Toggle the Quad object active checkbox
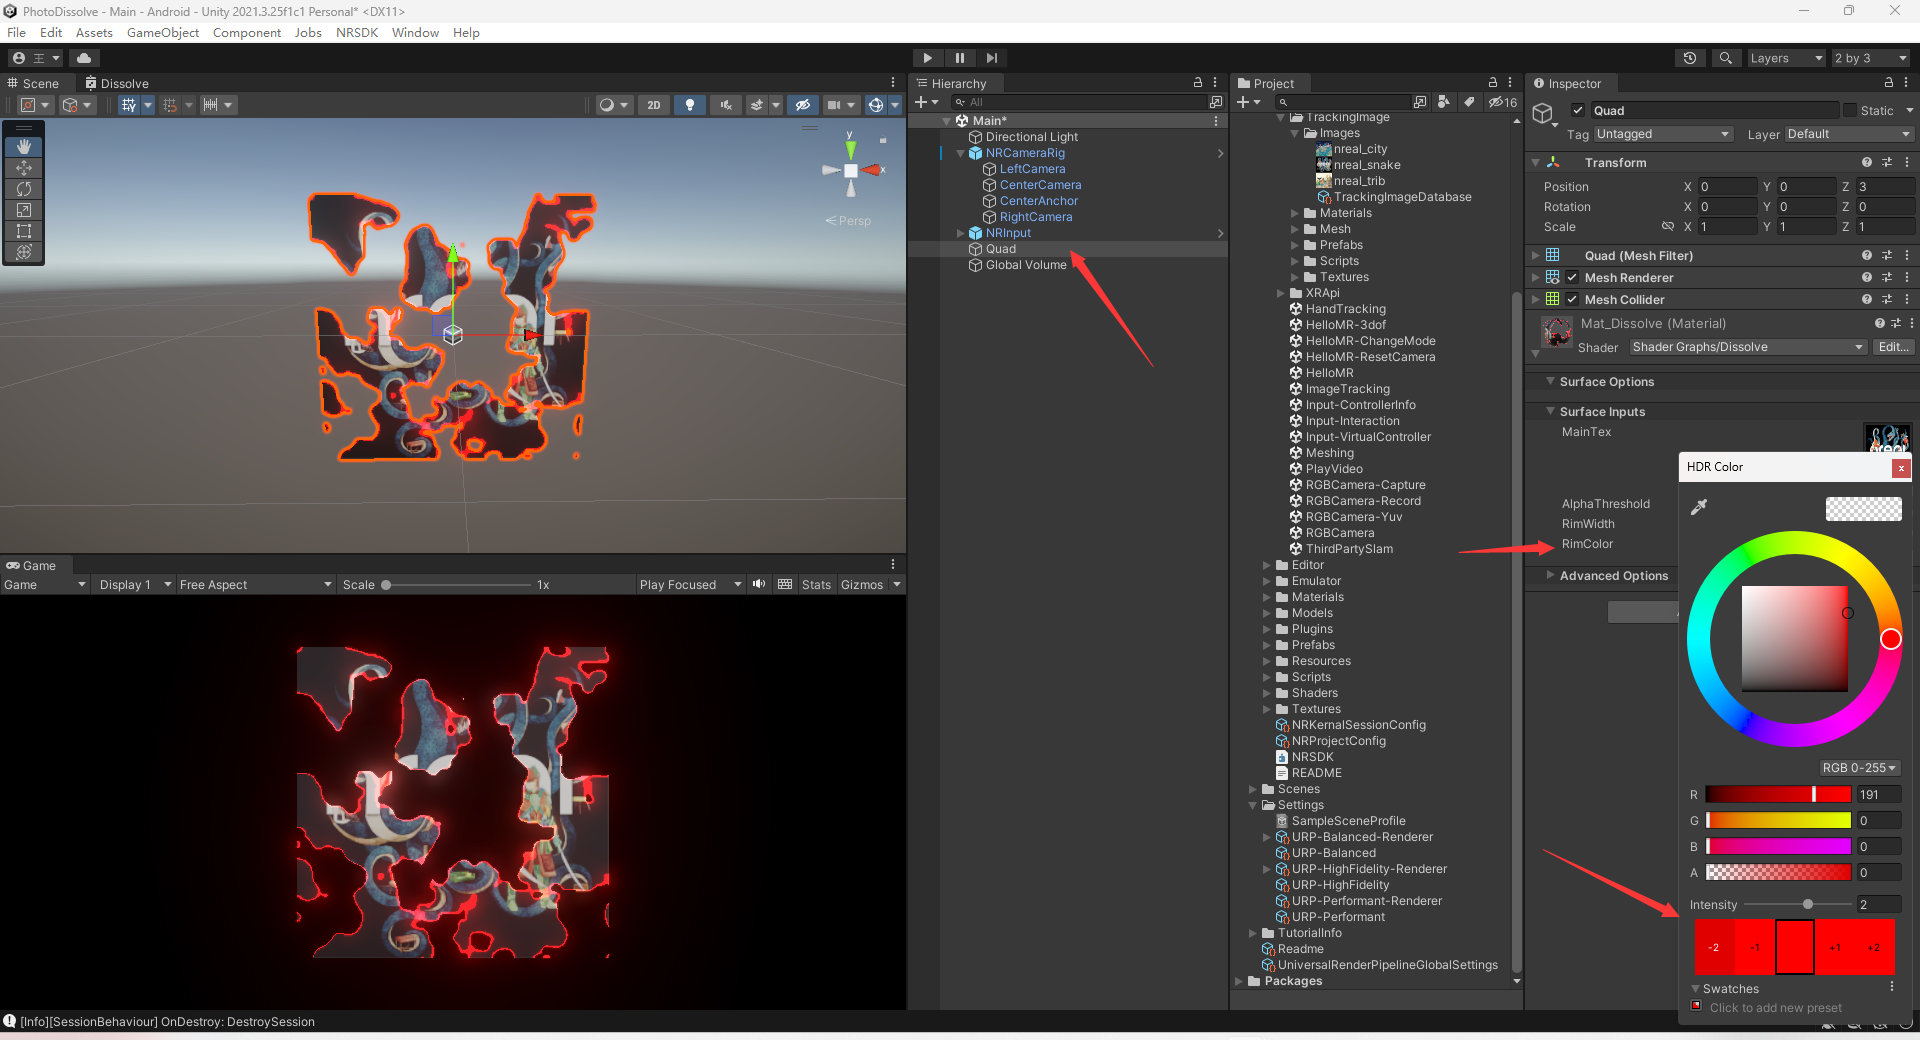 pos(1578,111)
